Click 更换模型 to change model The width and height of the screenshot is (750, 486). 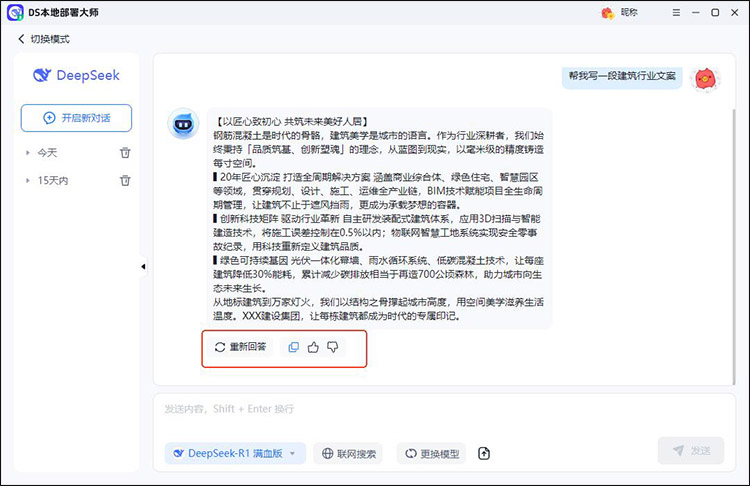(431, 453)
